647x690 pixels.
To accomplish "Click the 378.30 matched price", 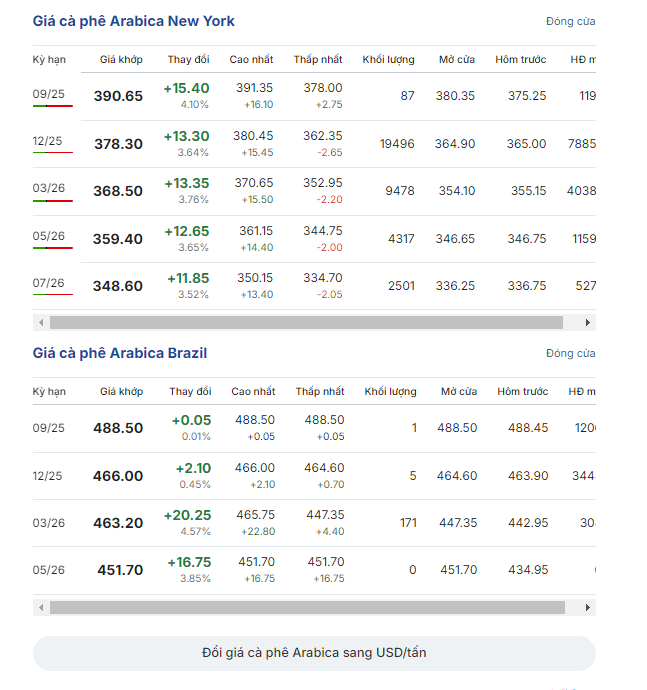I will click(x=118, y=144).
